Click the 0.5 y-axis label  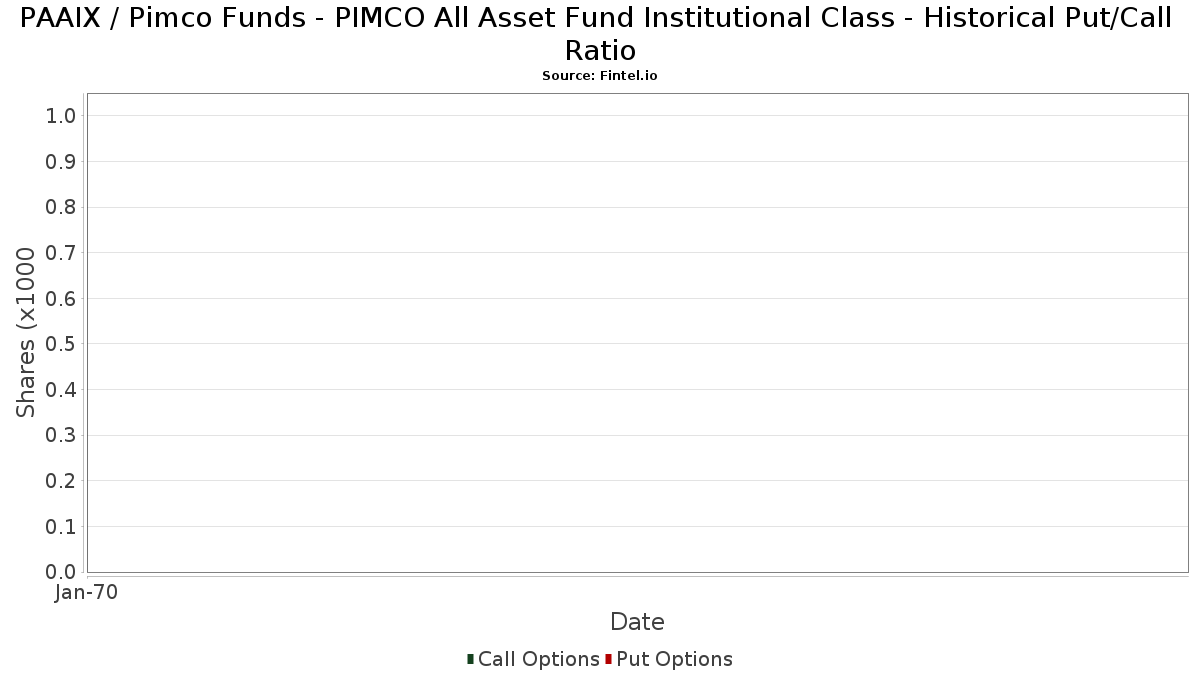pyautogui.click(x=61, y=344)
